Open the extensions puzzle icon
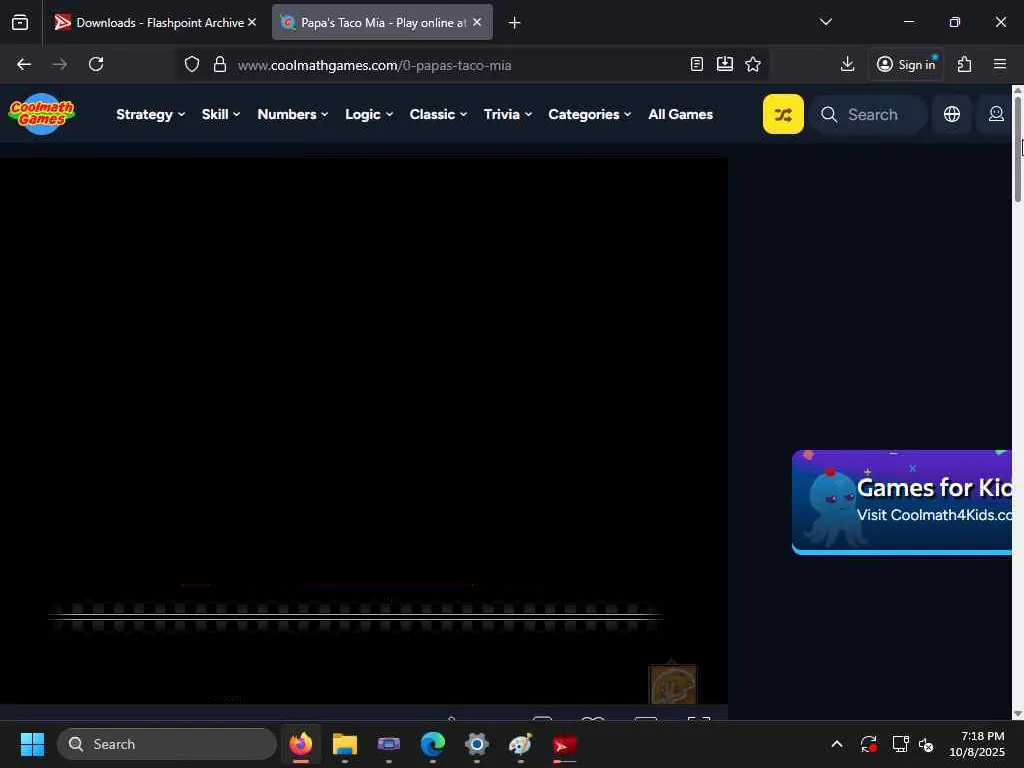This screenshot has height=768, width=1024. click(x=965, y=64)
